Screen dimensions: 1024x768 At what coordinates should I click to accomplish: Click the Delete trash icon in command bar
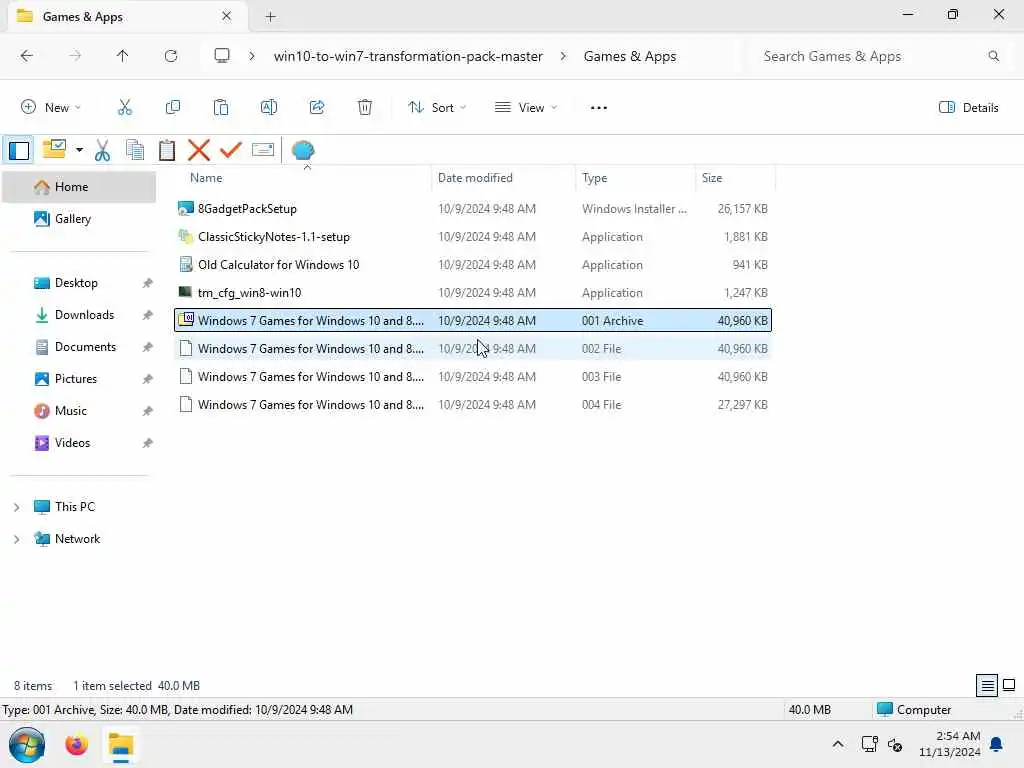[365, 108]
